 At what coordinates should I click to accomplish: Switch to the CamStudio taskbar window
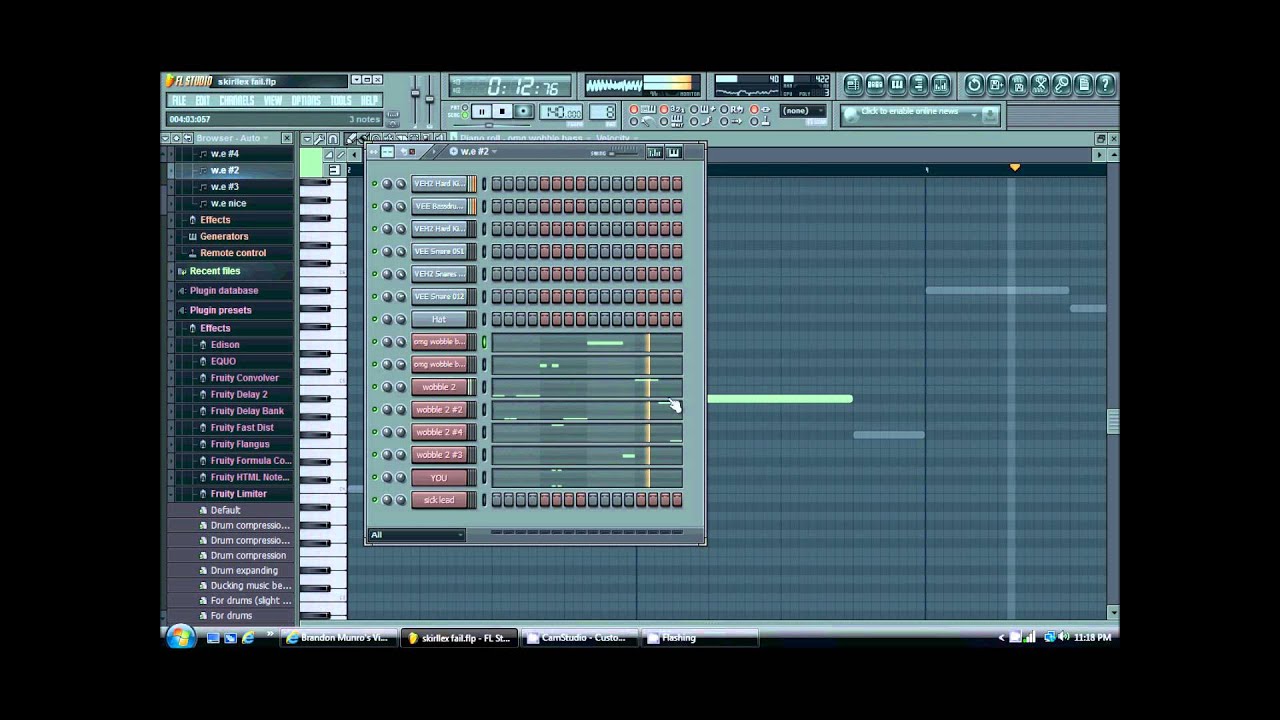579,637
